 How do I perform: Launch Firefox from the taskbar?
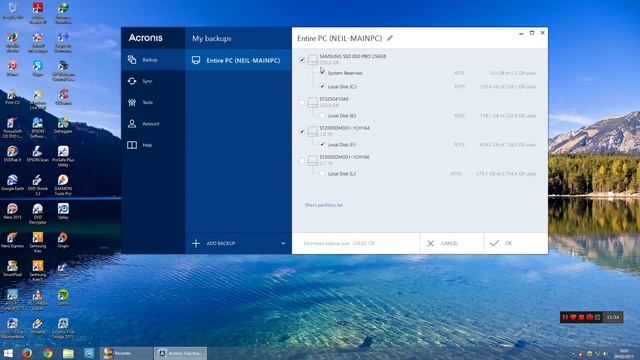pyautogui.click(x=27, y=353)
